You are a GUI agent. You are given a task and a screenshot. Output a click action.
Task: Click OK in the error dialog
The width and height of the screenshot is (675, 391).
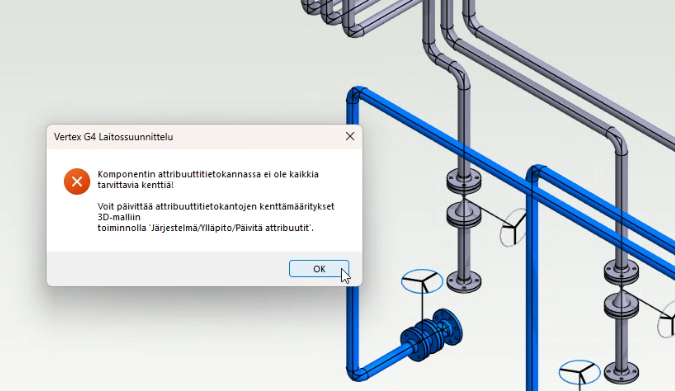coord(319,269)
